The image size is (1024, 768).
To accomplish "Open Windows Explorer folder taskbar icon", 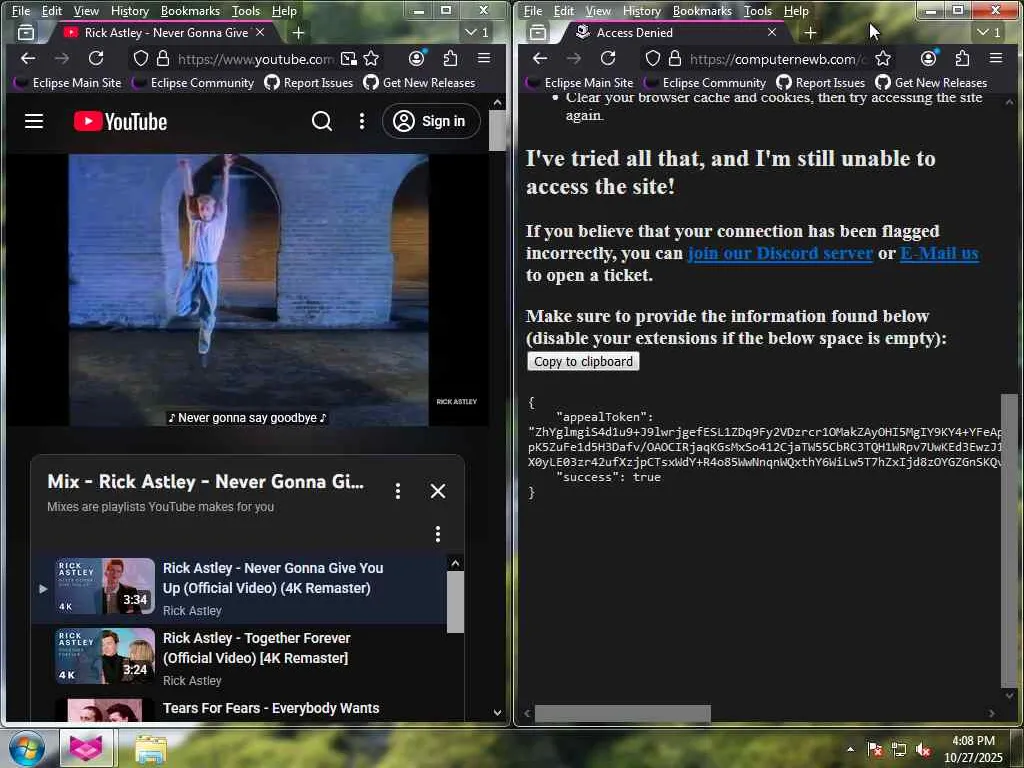I will click(151, 748).
